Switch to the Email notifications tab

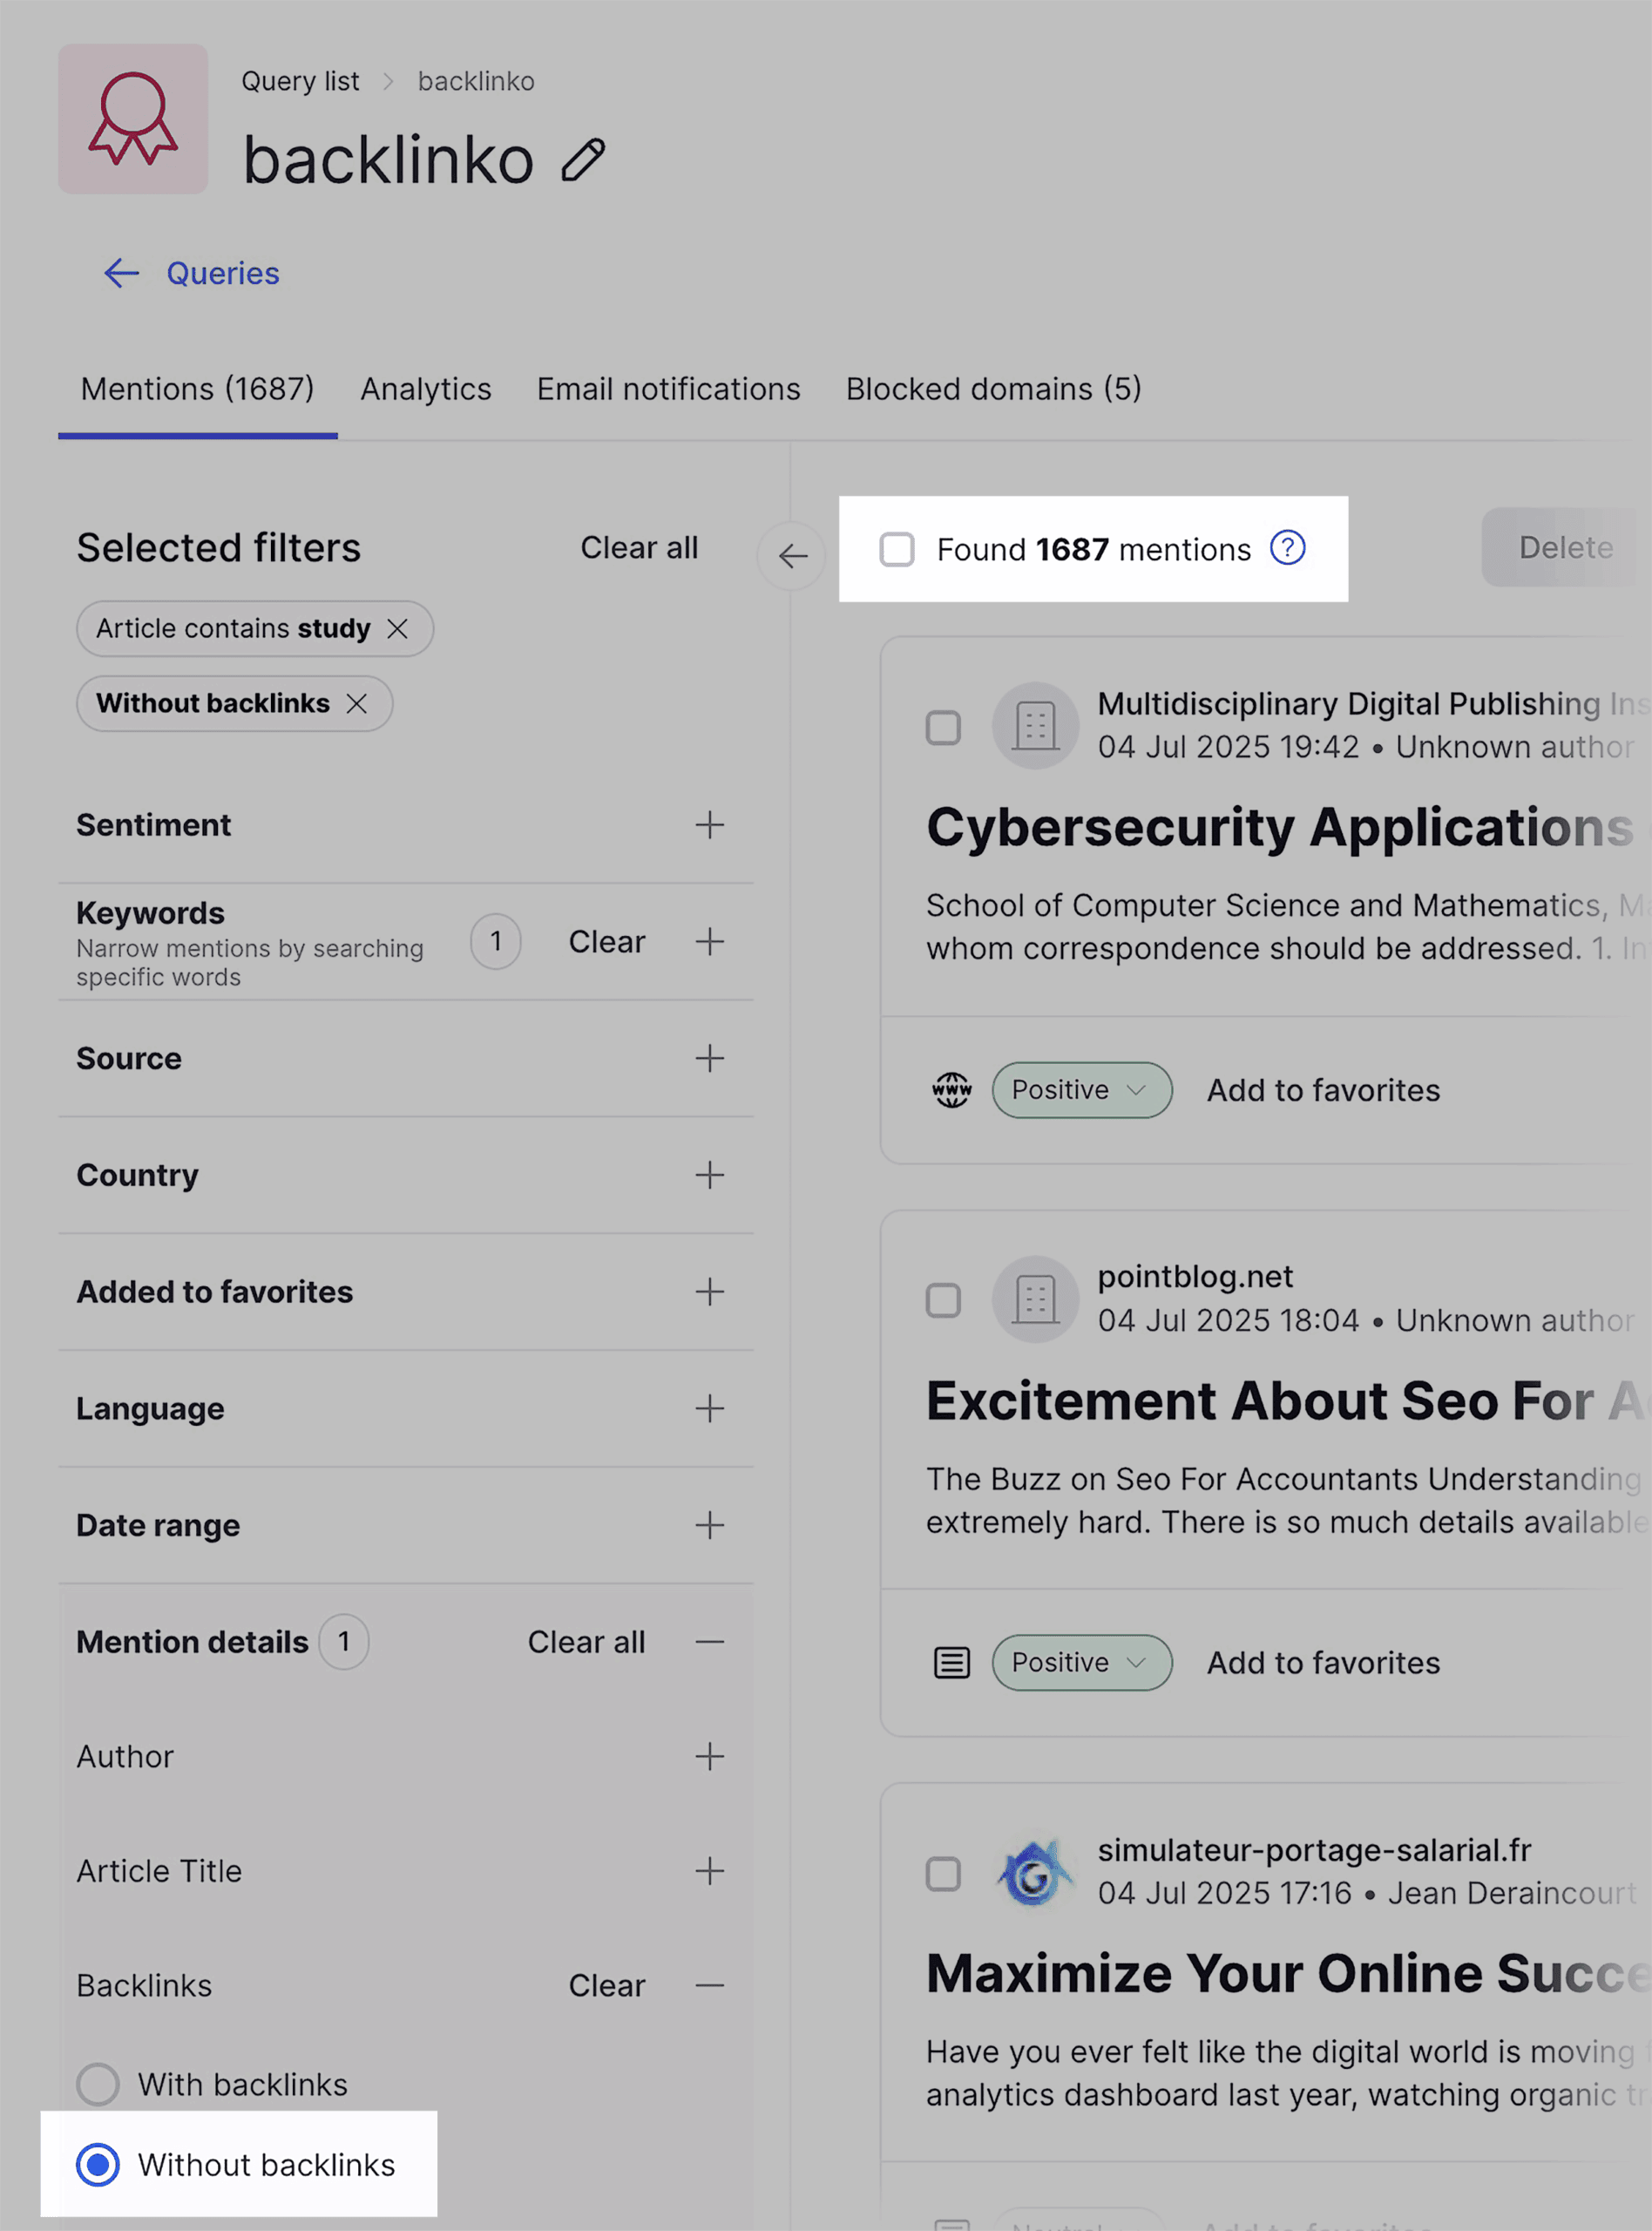[669, 389]
